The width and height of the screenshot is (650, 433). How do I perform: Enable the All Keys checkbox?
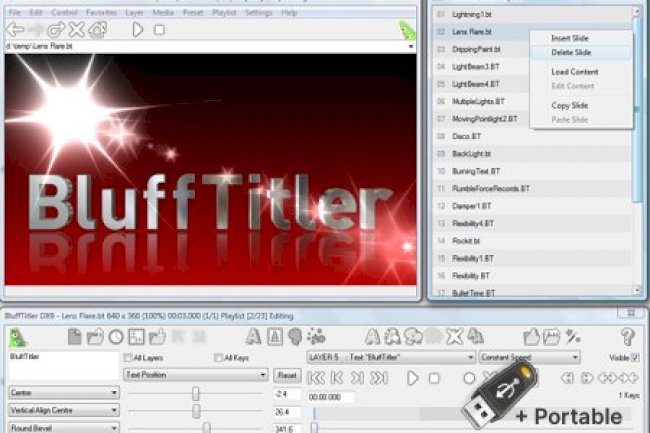pyautogui.click(x=218, y=357)
